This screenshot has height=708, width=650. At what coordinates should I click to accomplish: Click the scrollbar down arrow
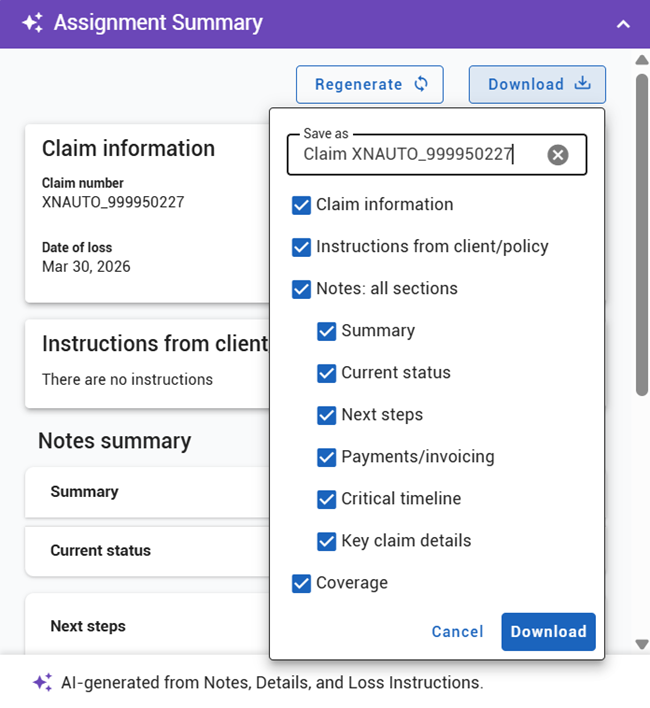(642, 644)
